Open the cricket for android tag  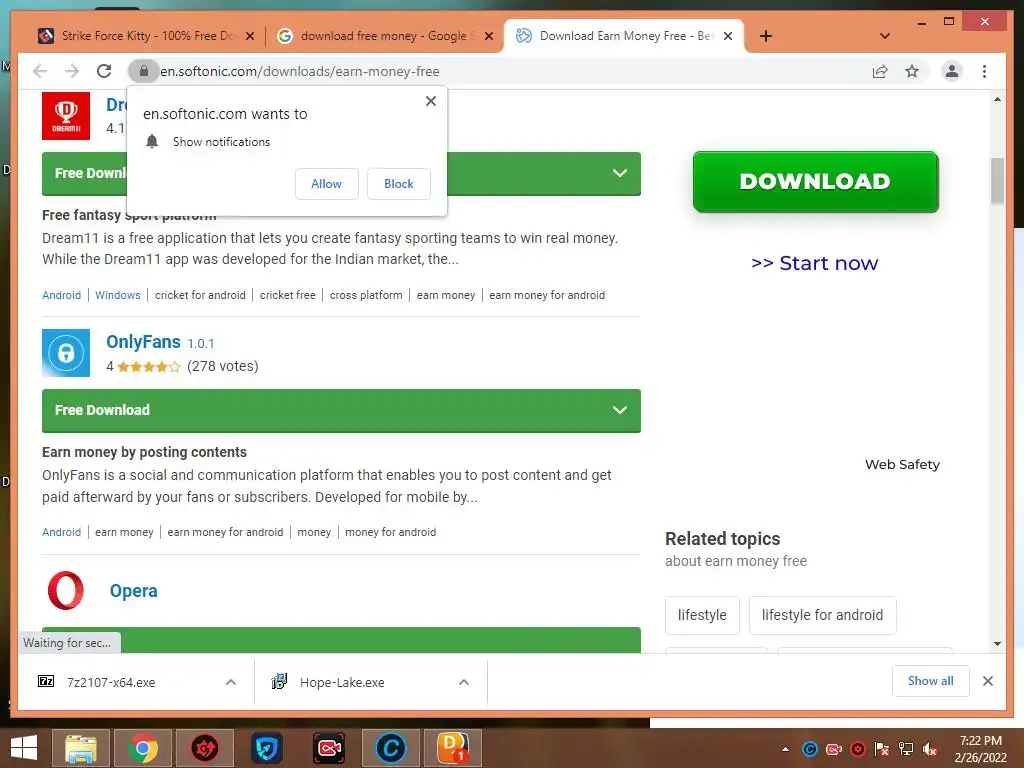(x=200, y=295)
